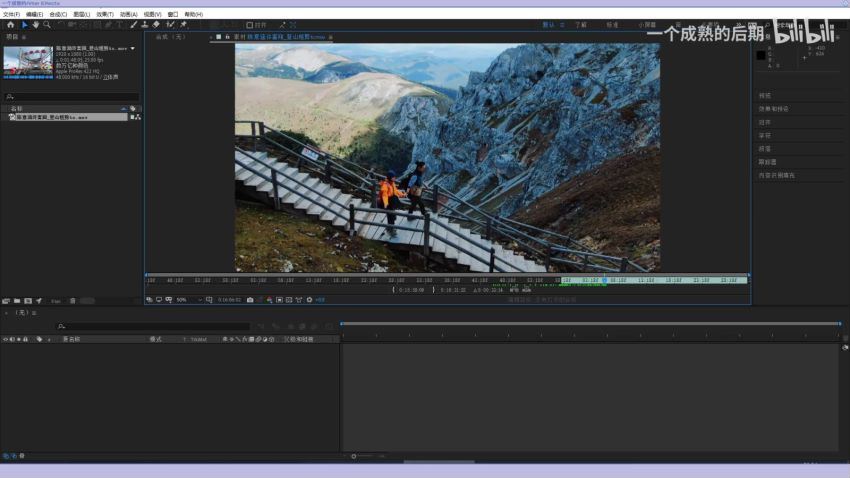Open the 图层(L) menu
The width and height of the screenshot is (850, 478).
pyautogui.click(x=81, y=15)
